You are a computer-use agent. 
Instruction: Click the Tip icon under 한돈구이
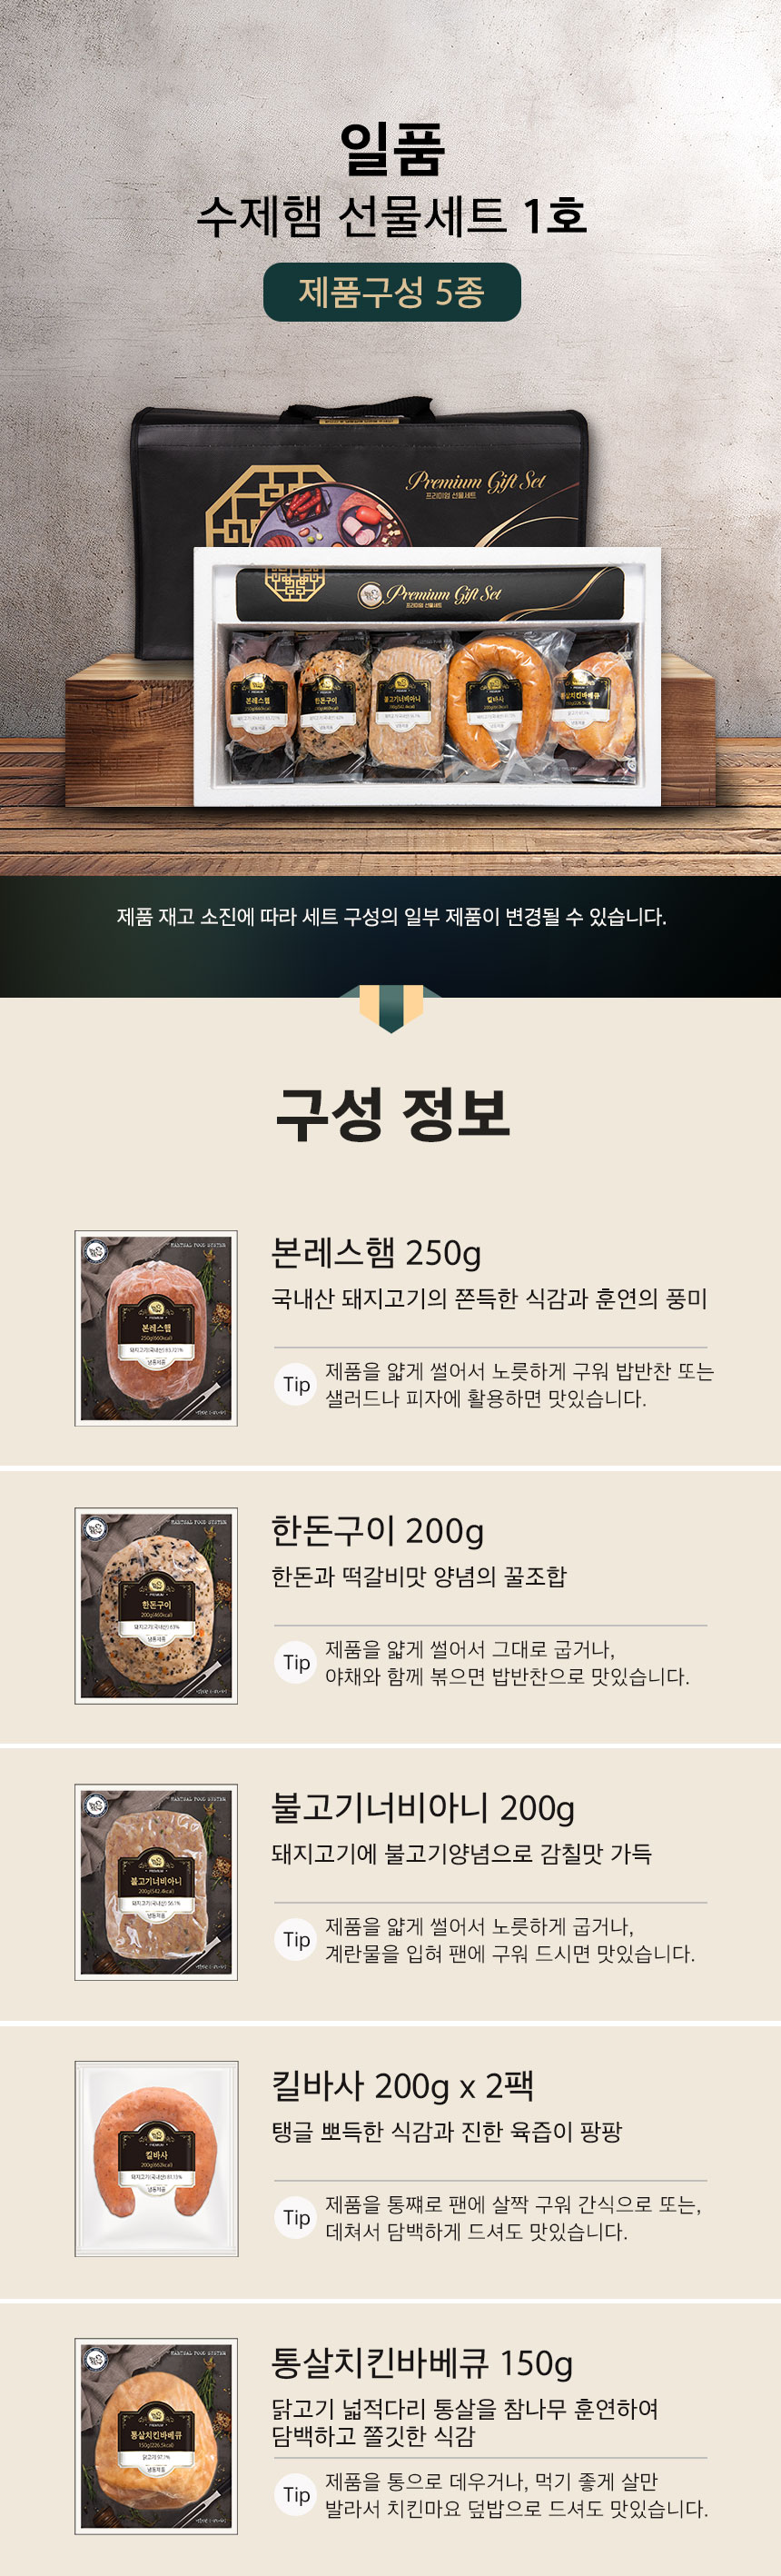point(296,1662)
